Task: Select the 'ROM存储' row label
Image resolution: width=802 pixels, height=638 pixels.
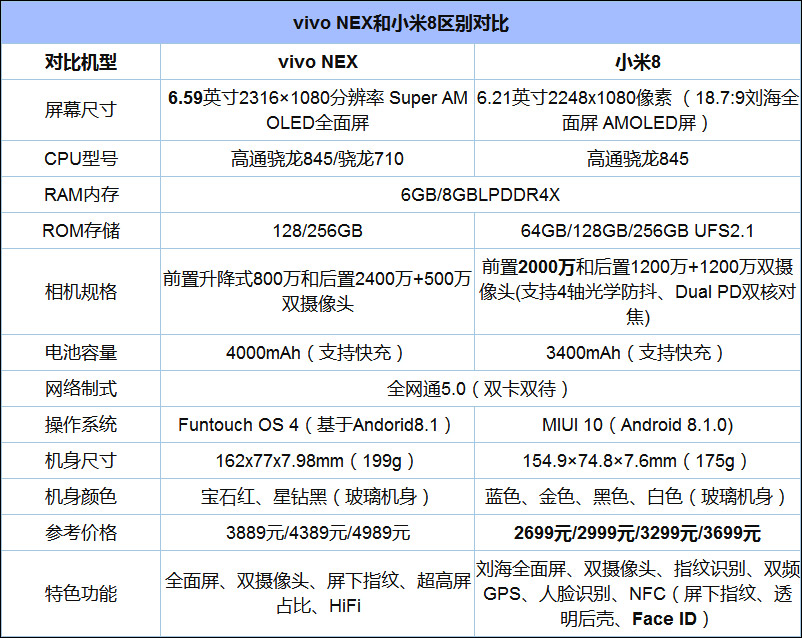Action: [x=81, y=231]
